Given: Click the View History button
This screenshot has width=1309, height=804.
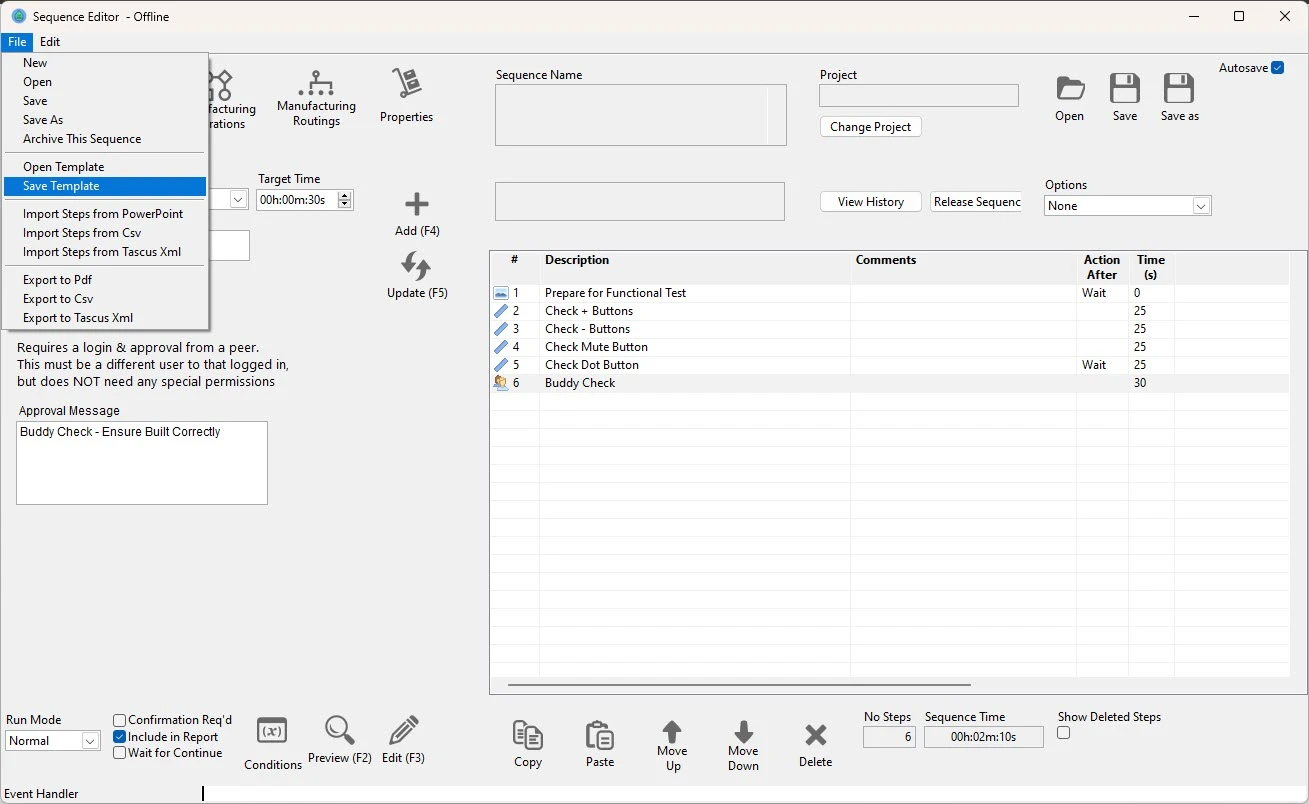Looking at the screenshot, I should [x=870, y=202].
